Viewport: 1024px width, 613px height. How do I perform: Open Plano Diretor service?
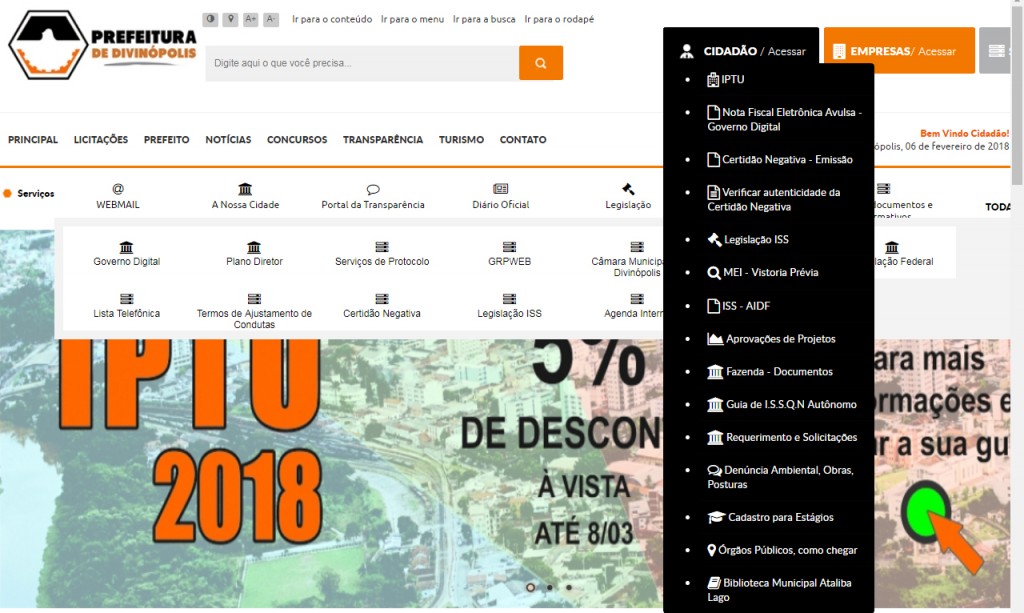click(x=255, y=253)
